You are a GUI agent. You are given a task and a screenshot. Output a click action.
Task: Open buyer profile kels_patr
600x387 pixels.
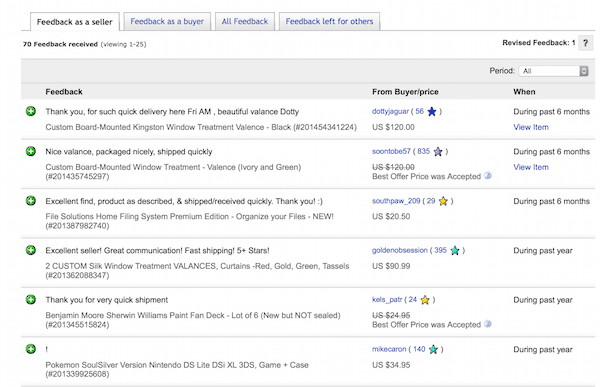[387, 300]
